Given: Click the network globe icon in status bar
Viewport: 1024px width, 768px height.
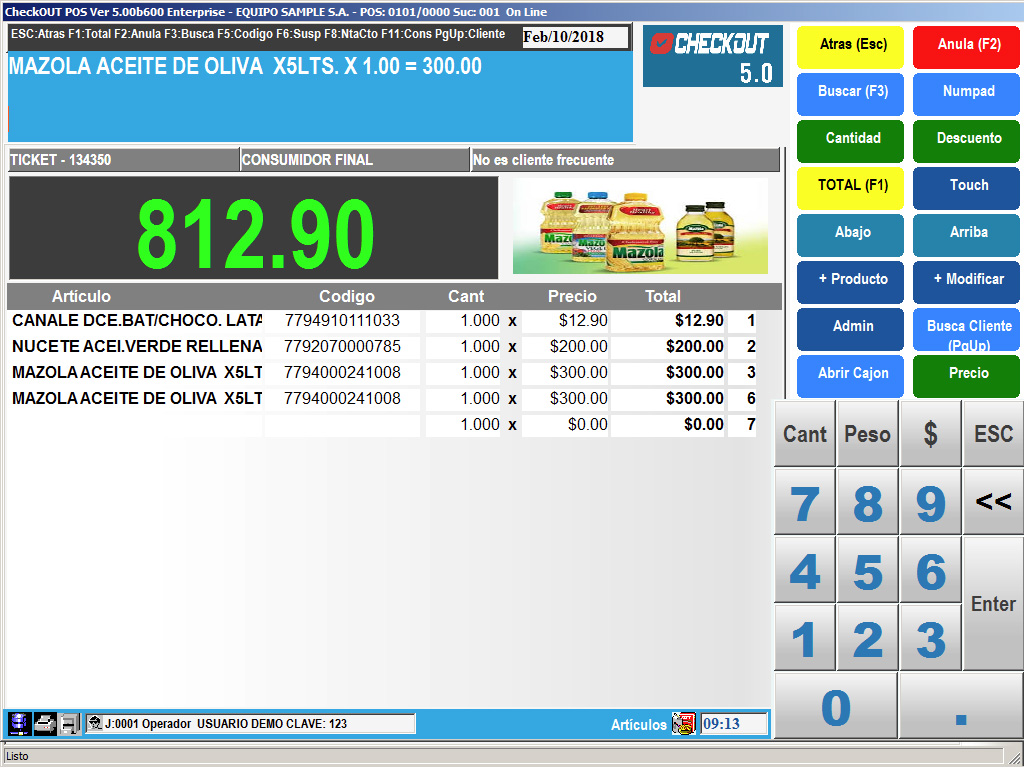Looking at the screenshot, I should coord(18,724).
